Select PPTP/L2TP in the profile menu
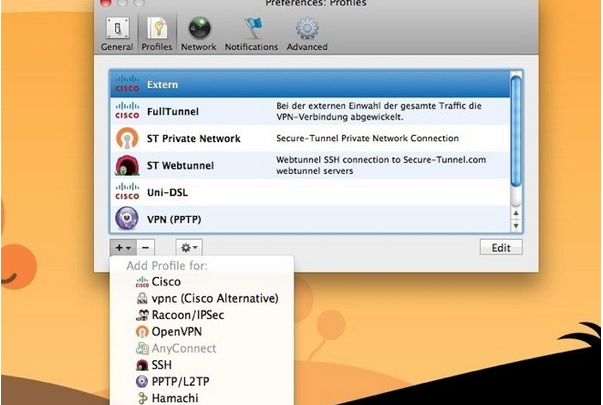 coord(180,381)
